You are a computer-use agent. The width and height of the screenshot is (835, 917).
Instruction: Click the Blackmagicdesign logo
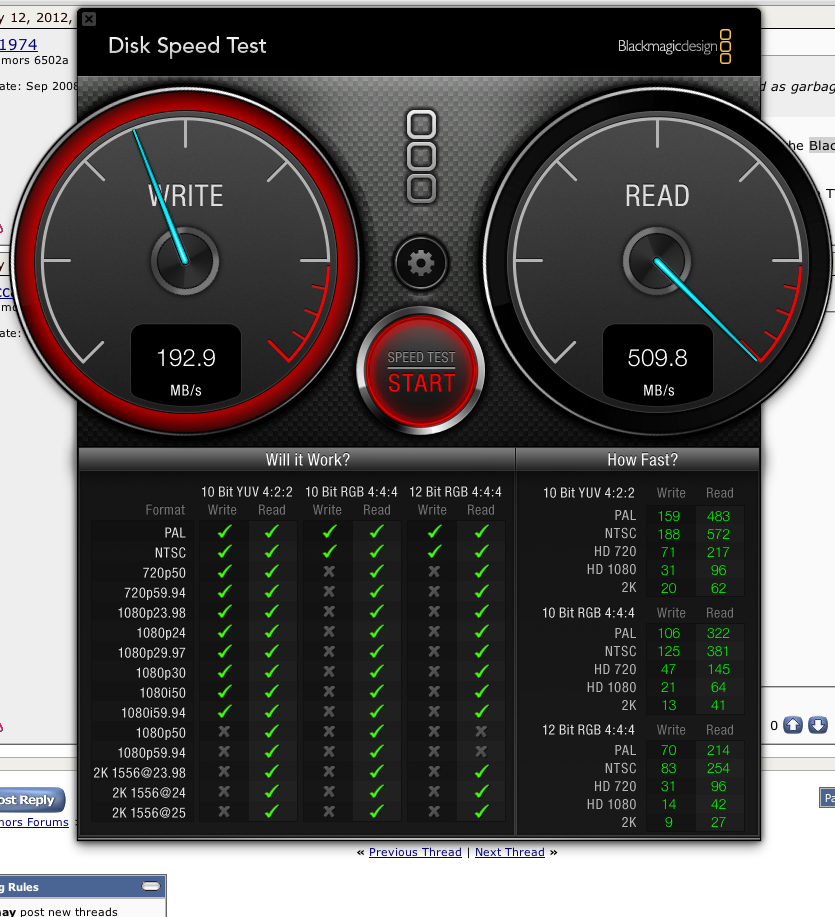coord(674,46)
